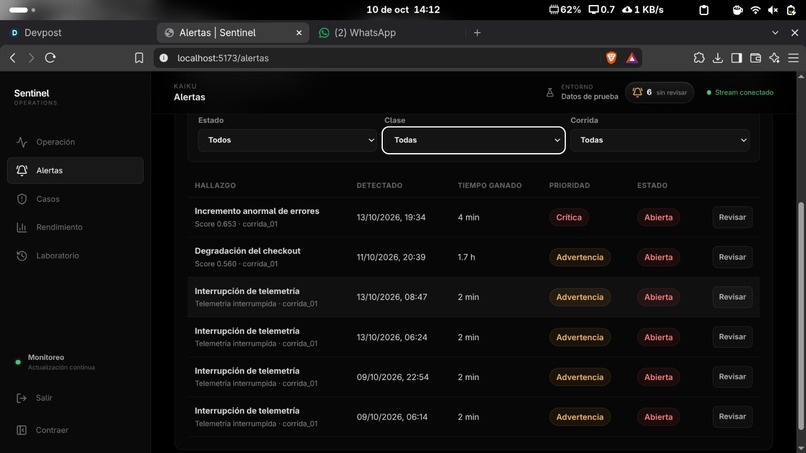The height and width of the screenshot is (453, 806).
Task: Bookmark this page
Action: 139,58
